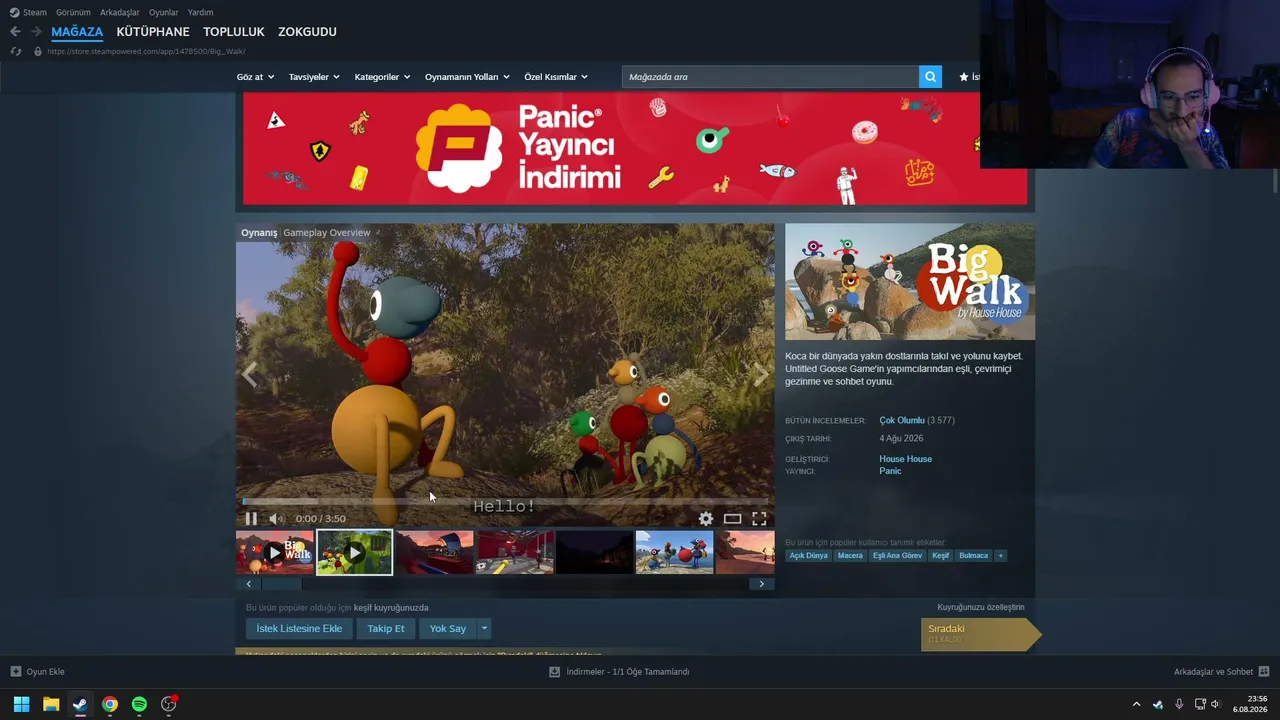
Task: Go back with the navigation back arrow
Action: pos(15,32)
